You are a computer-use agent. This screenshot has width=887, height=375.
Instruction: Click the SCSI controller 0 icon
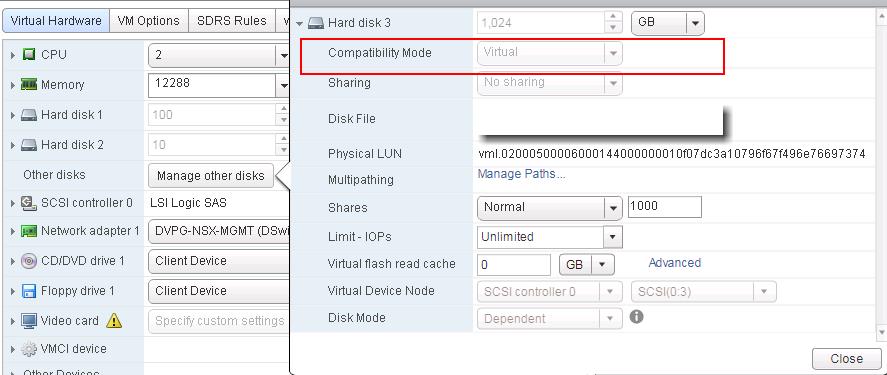pos(29,203)
